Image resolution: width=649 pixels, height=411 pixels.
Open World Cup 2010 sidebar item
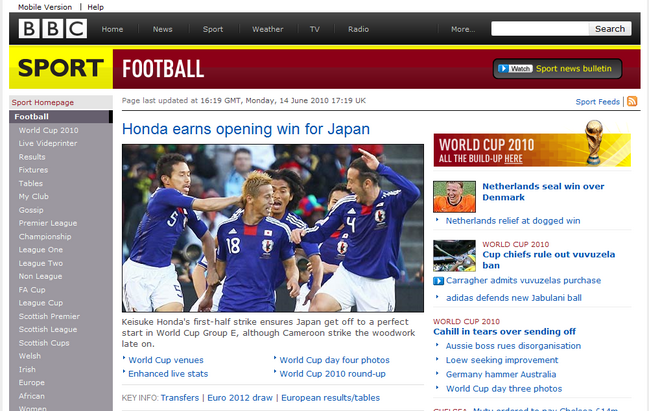pos(48,130)
